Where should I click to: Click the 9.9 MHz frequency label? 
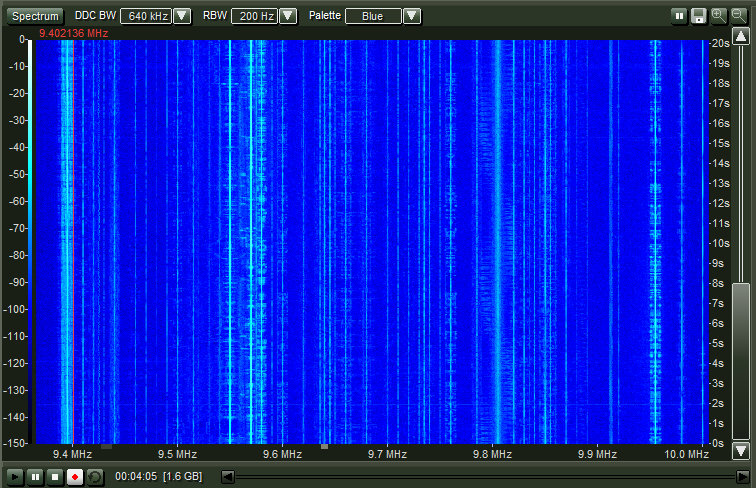tap(597, 454)
